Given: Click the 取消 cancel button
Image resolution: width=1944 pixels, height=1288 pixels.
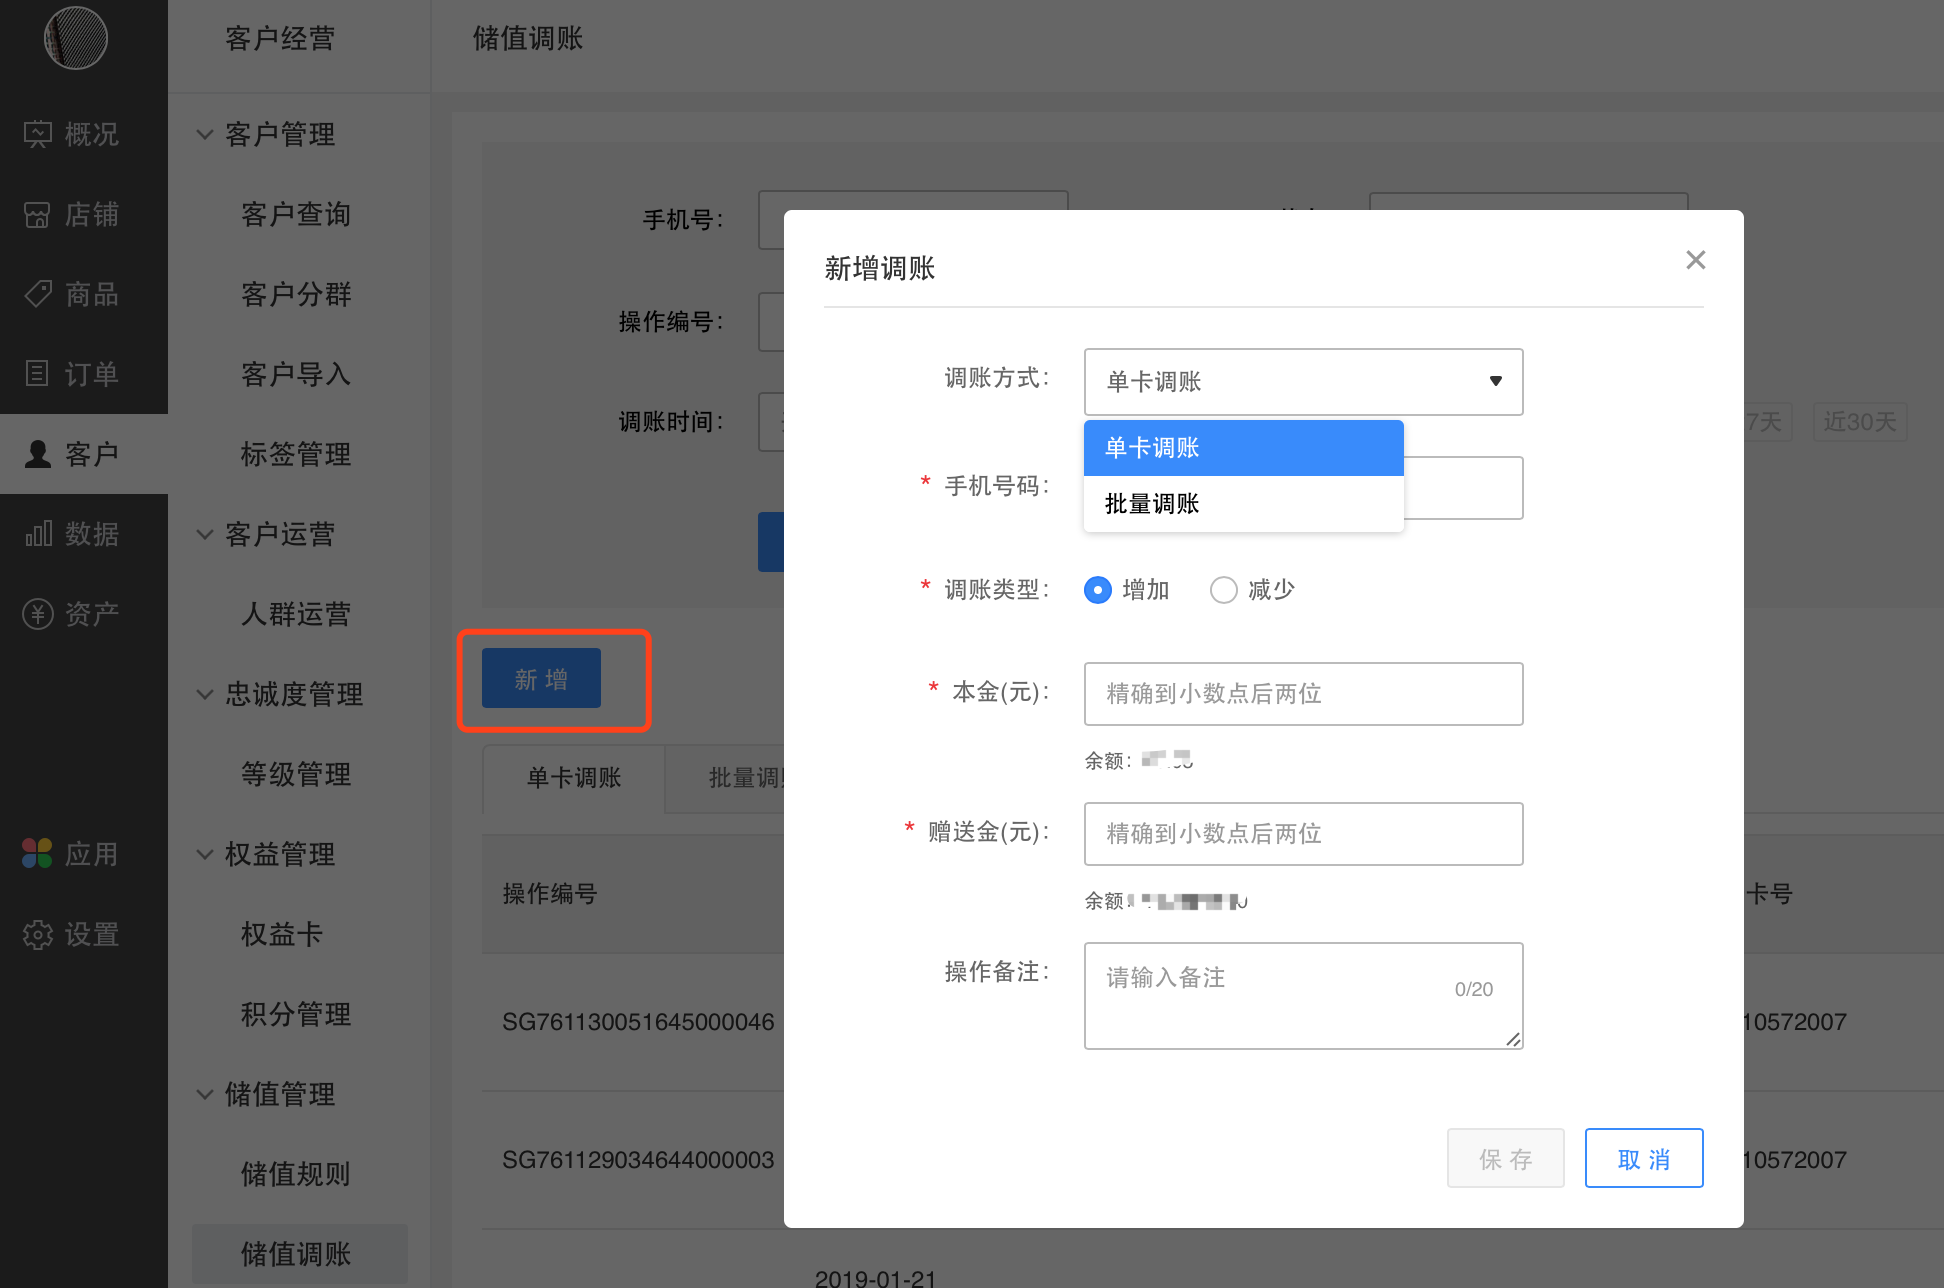Looking at the screenshot, I should click(x=1643, y=1158).
